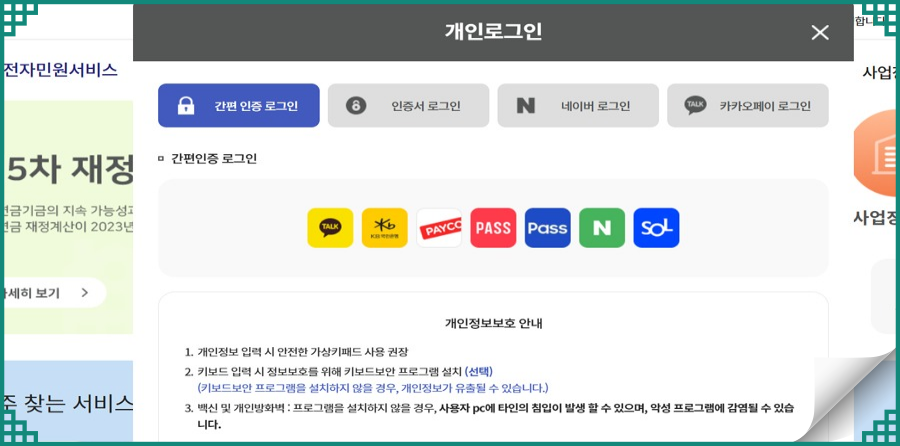
Task: Choose green Naver N authentication icon
Action: pyautogui.click(x=602, y=228)
